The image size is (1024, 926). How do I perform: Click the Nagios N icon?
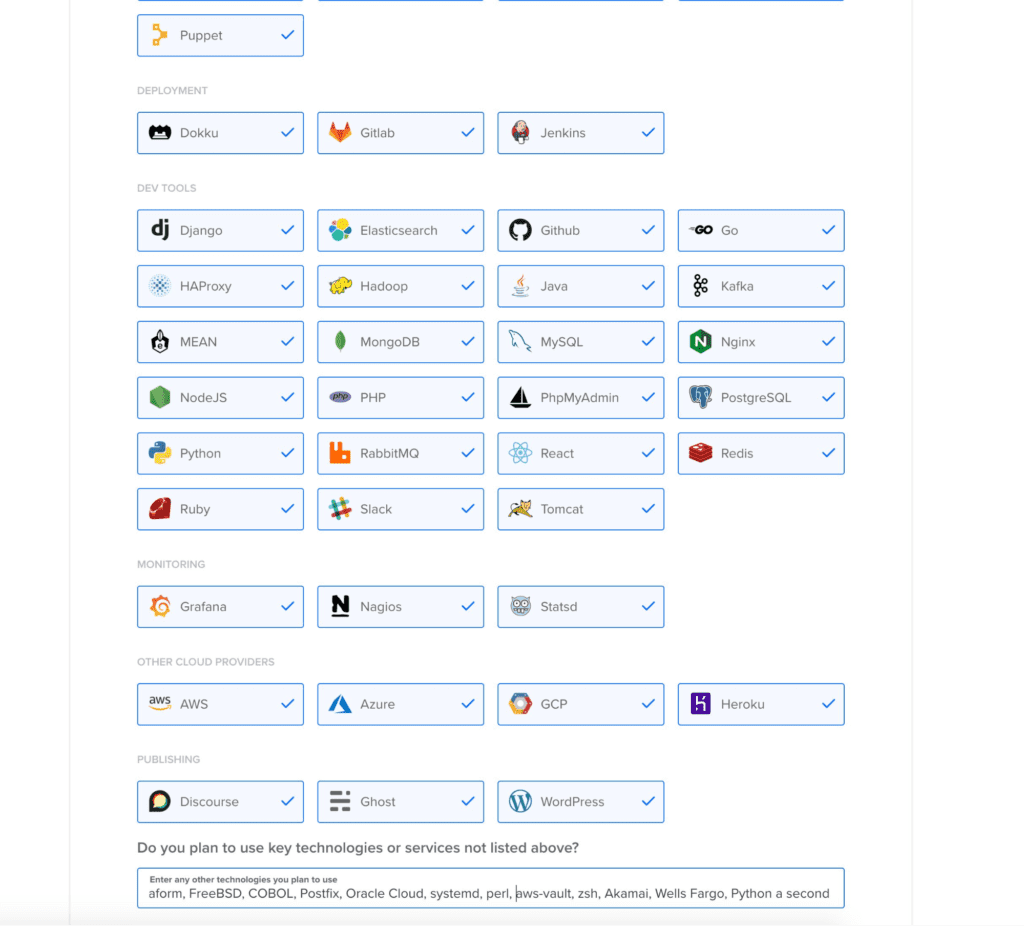point(340,606)
